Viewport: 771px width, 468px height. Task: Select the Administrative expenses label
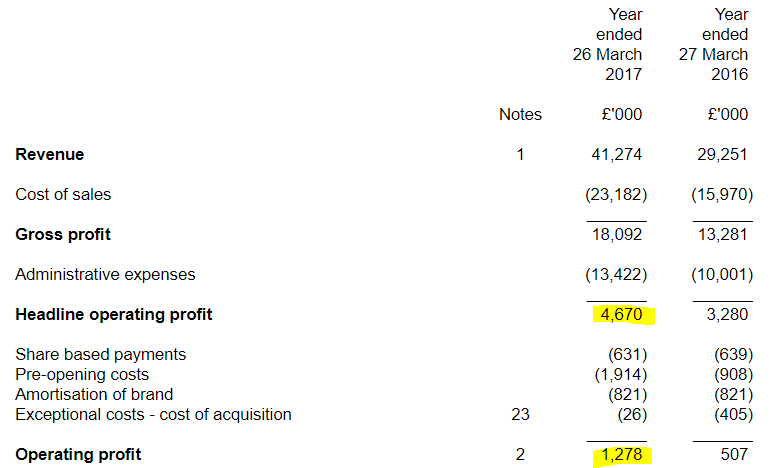coord(105,274)
